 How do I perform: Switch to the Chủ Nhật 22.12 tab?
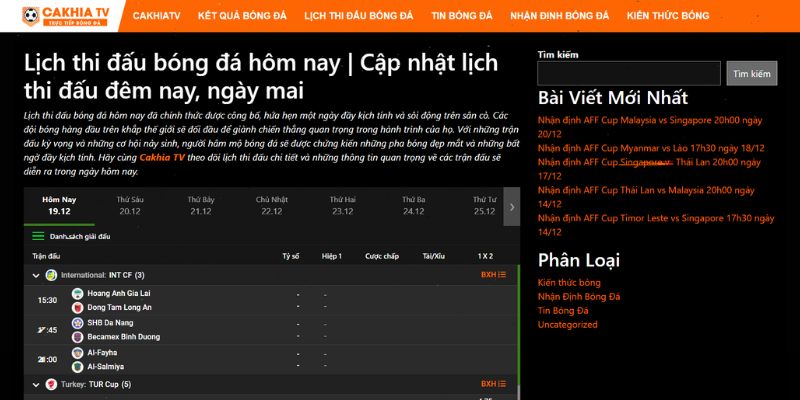271,206
